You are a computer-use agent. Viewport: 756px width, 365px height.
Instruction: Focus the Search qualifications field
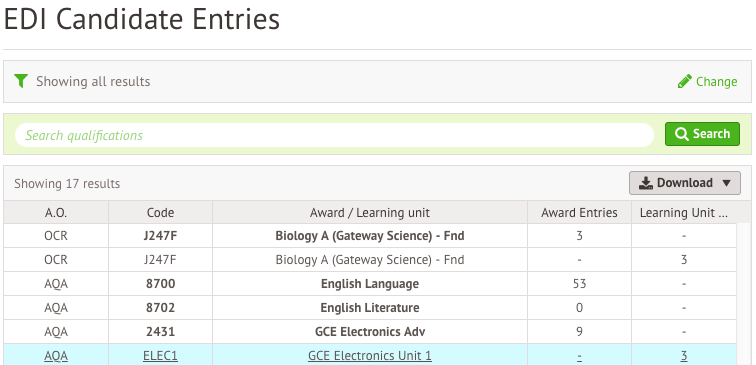(x=334, y=135)
